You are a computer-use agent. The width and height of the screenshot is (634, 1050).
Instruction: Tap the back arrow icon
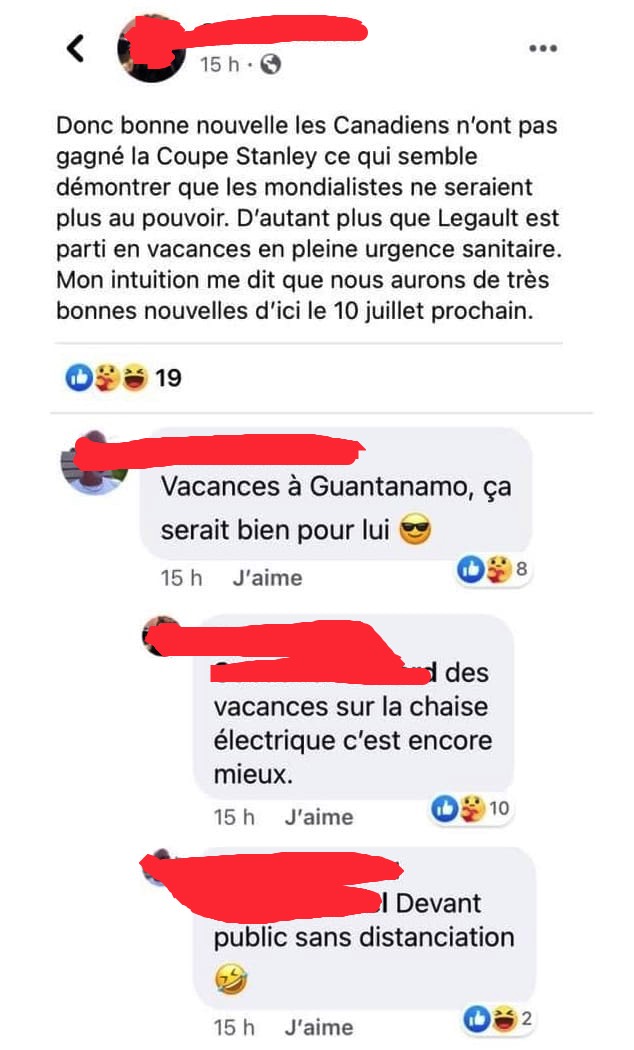tap(76, 48)
